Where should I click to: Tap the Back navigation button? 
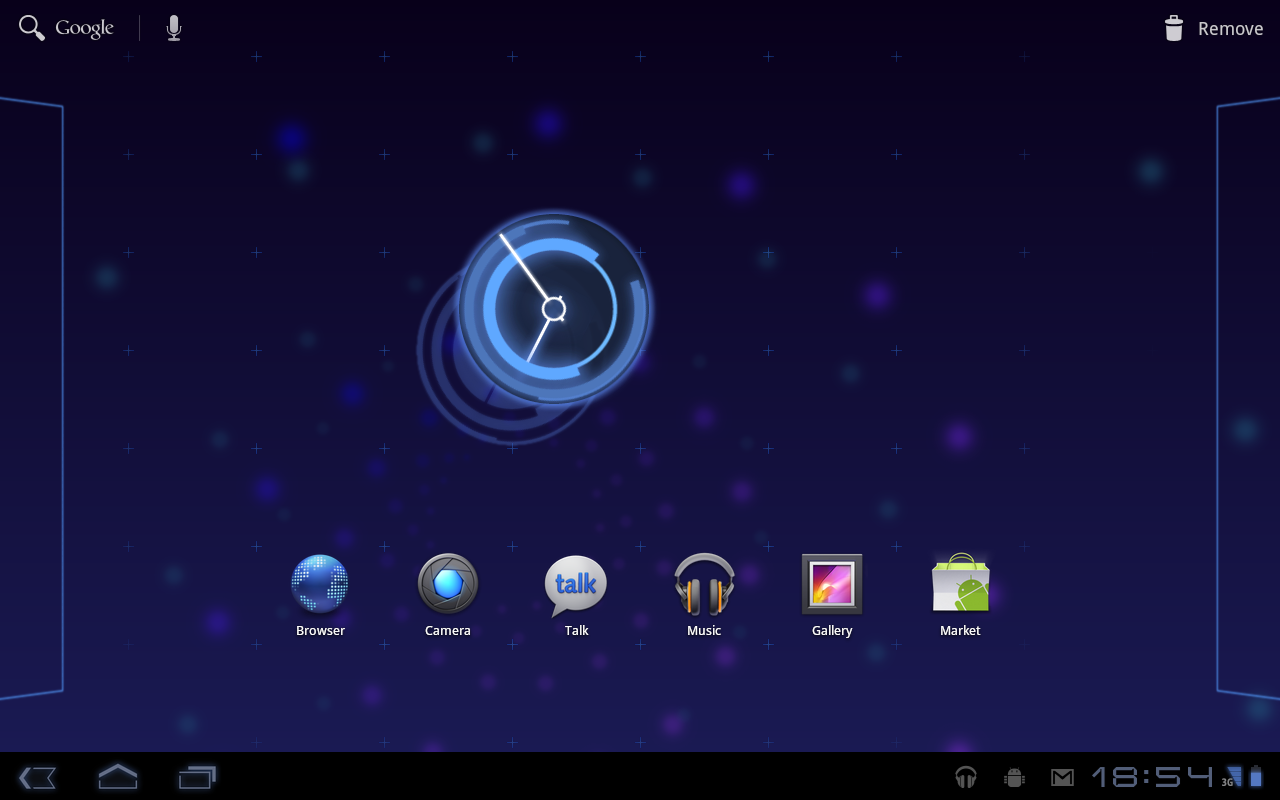[x=37, y=777]
